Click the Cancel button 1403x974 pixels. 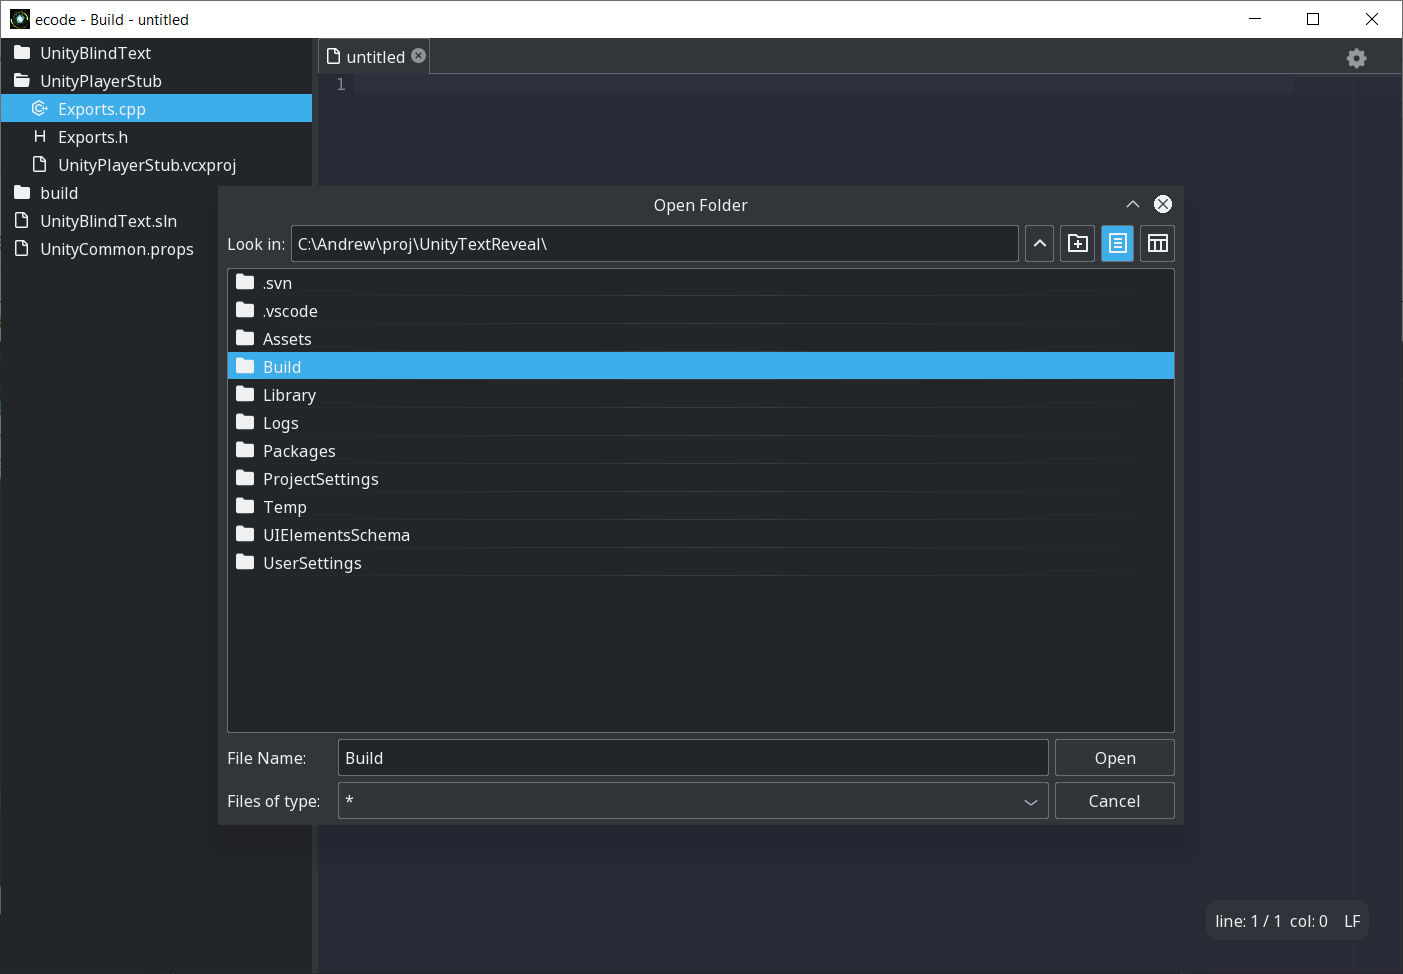coord(1114,800)
